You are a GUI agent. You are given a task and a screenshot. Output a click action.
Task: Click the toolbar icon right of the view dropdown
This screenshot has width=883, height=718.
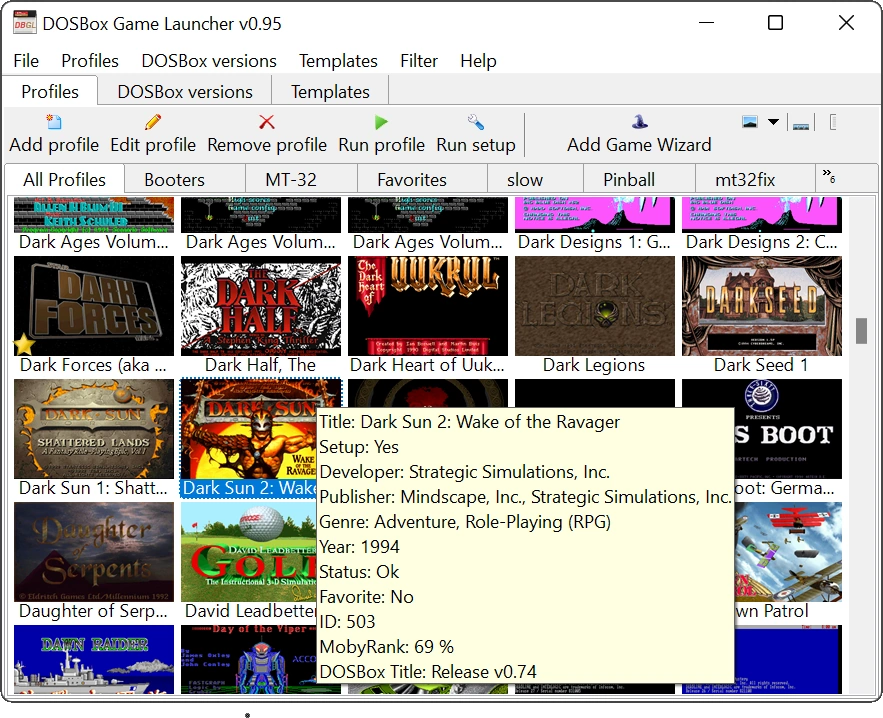click(x=800, y=123)
